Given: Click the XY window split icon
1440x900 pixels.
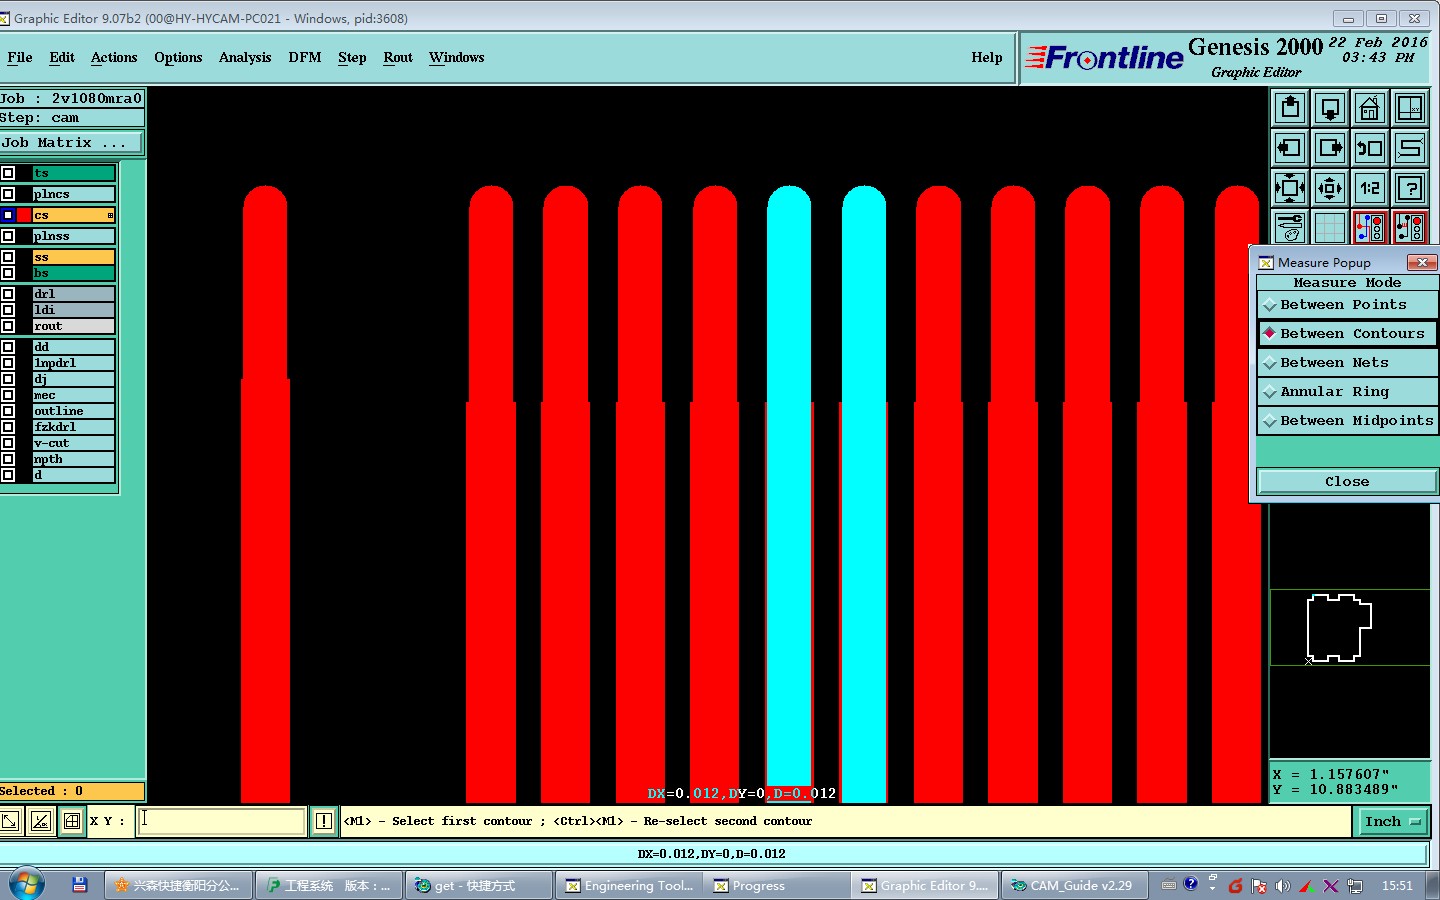Looking at the screenshot, I should pos(1410,108).
